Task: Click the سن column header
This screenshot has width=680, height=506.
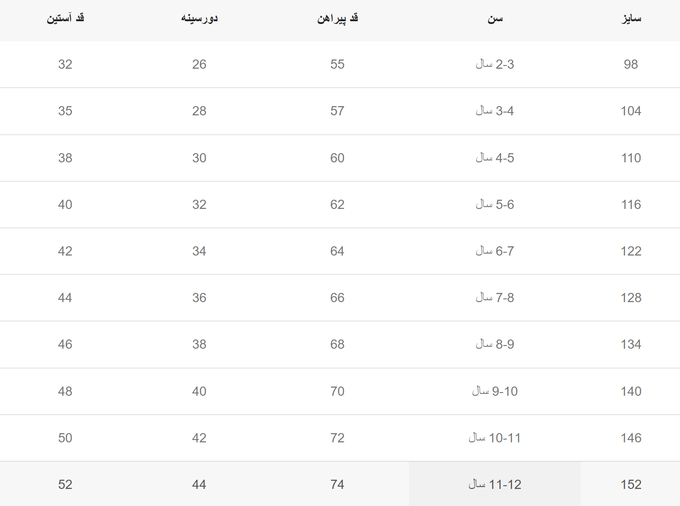Action: tap(494, 19)
